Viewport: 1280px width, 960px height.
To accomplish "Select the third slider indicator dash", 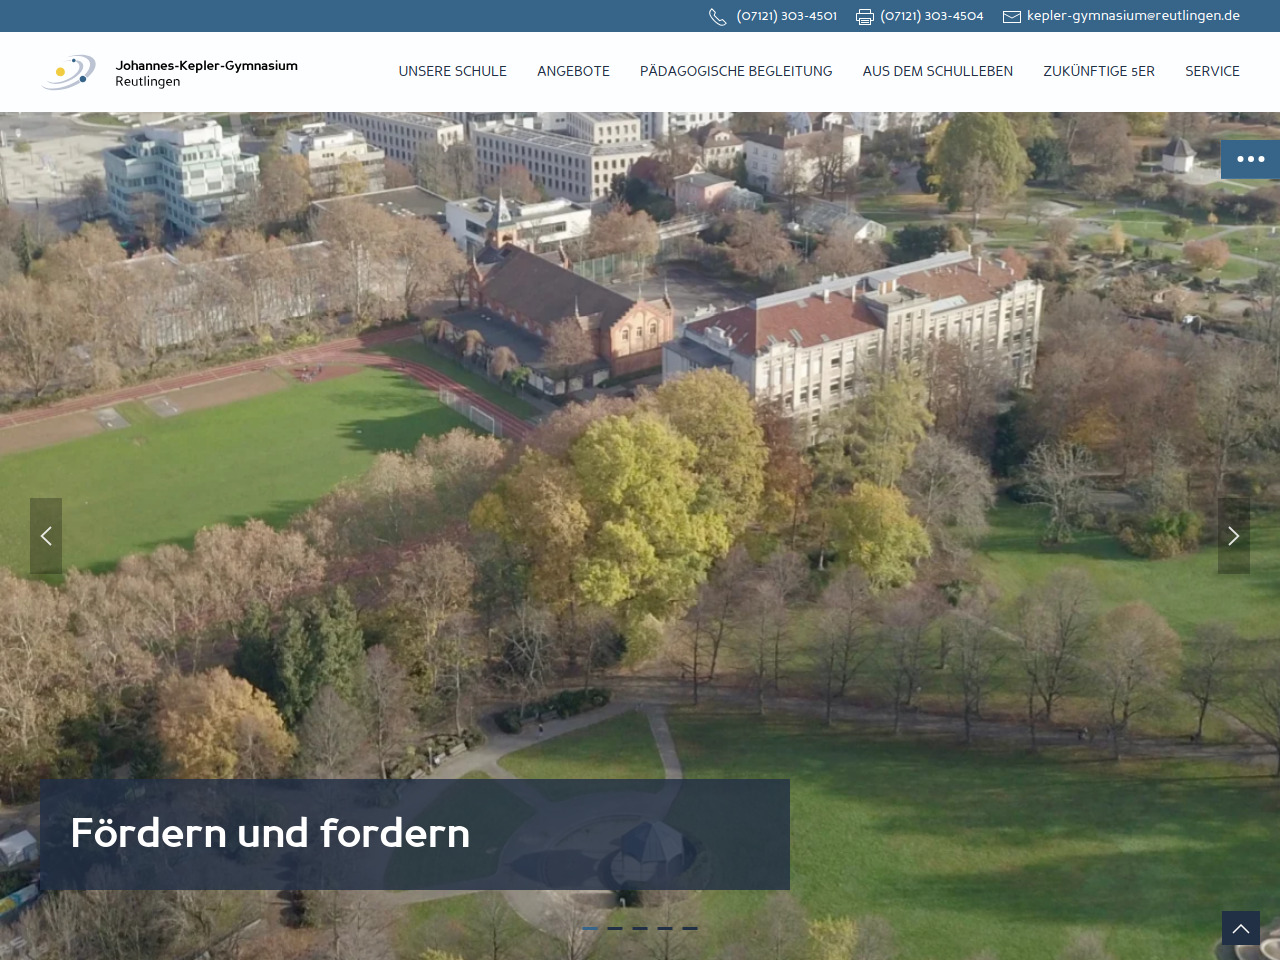I will pyautogui.click(x=640, y=928).
